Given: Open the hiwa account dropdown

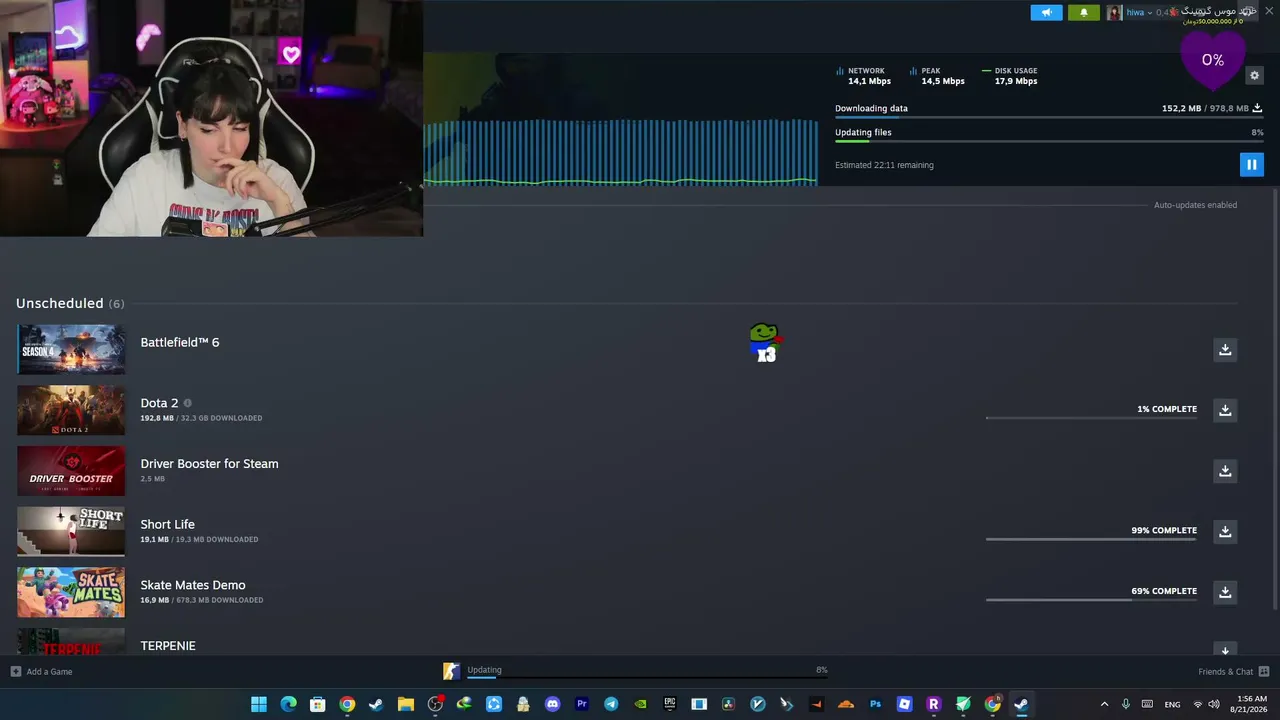Looking at the screenshot, I should click(1138, 12).
